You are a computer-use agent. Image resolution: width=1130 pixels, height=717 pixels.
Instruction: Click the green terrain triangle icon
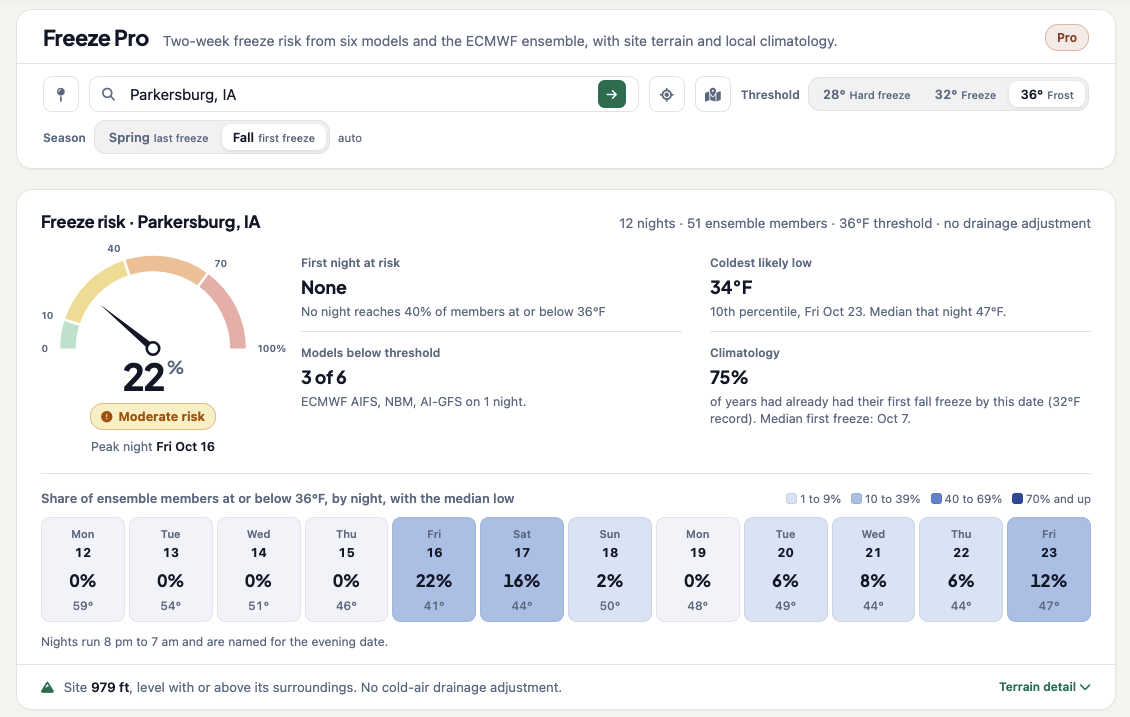click(48, 687)
